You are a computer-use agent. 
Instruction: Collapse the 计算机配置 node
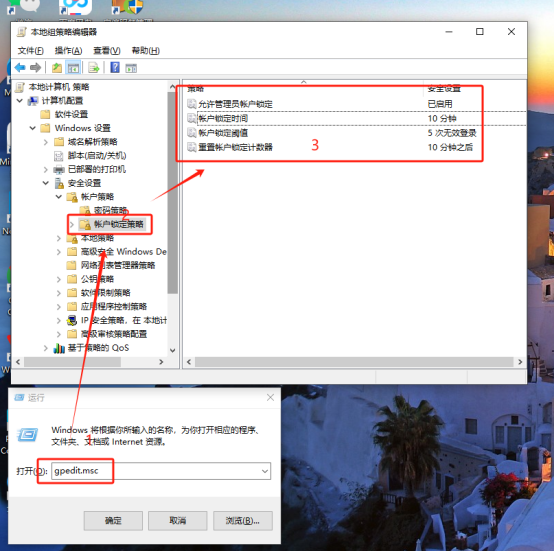click(x=20, y=101)
